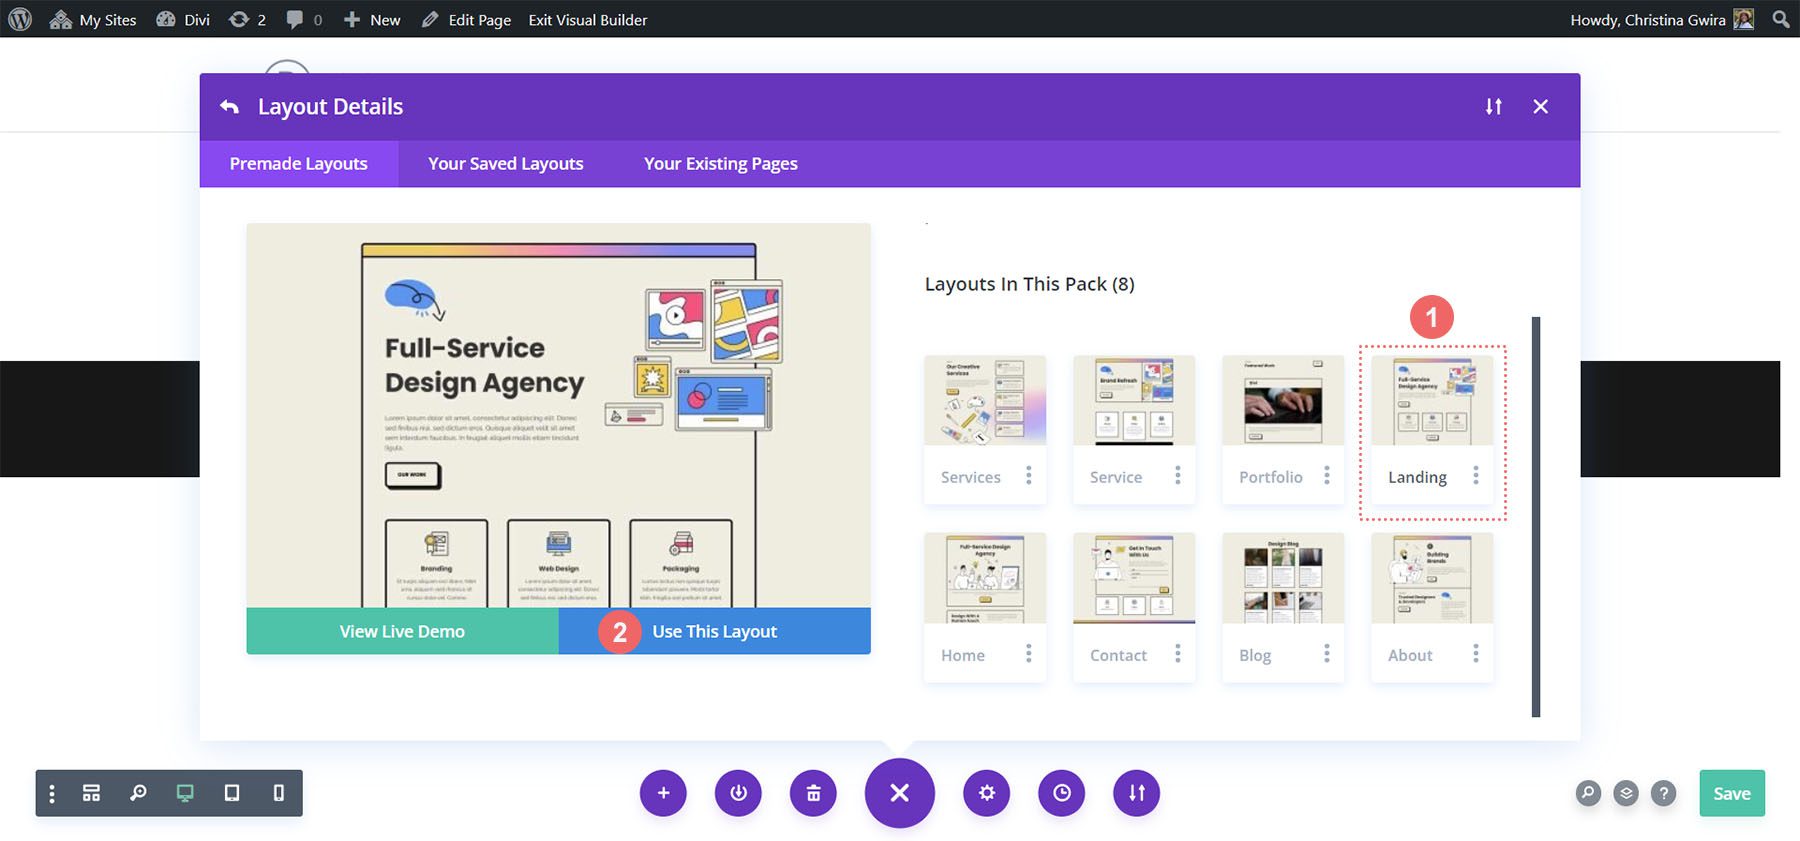Click the portability arrows button in bottom bar
Viewport: 1800px width, 841px height.
[1137, 793]
